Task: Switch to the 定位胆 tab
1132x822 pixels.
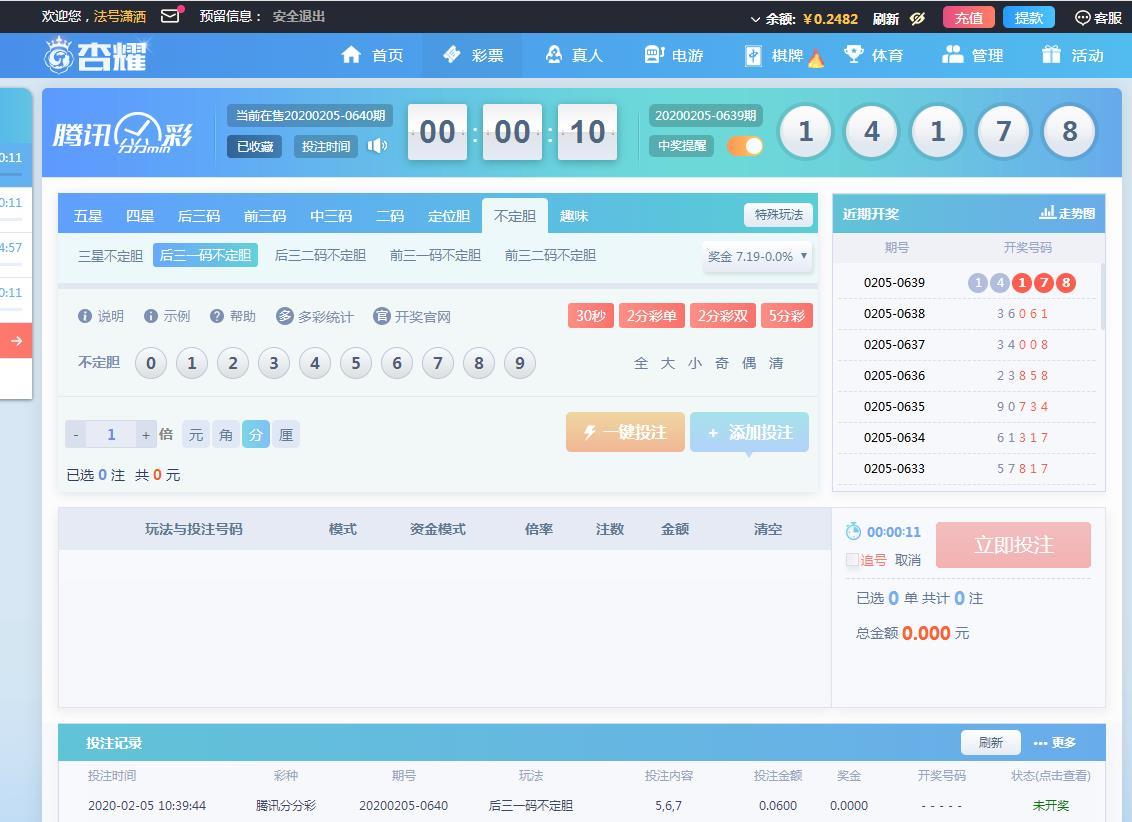Action: click(448, 216)
